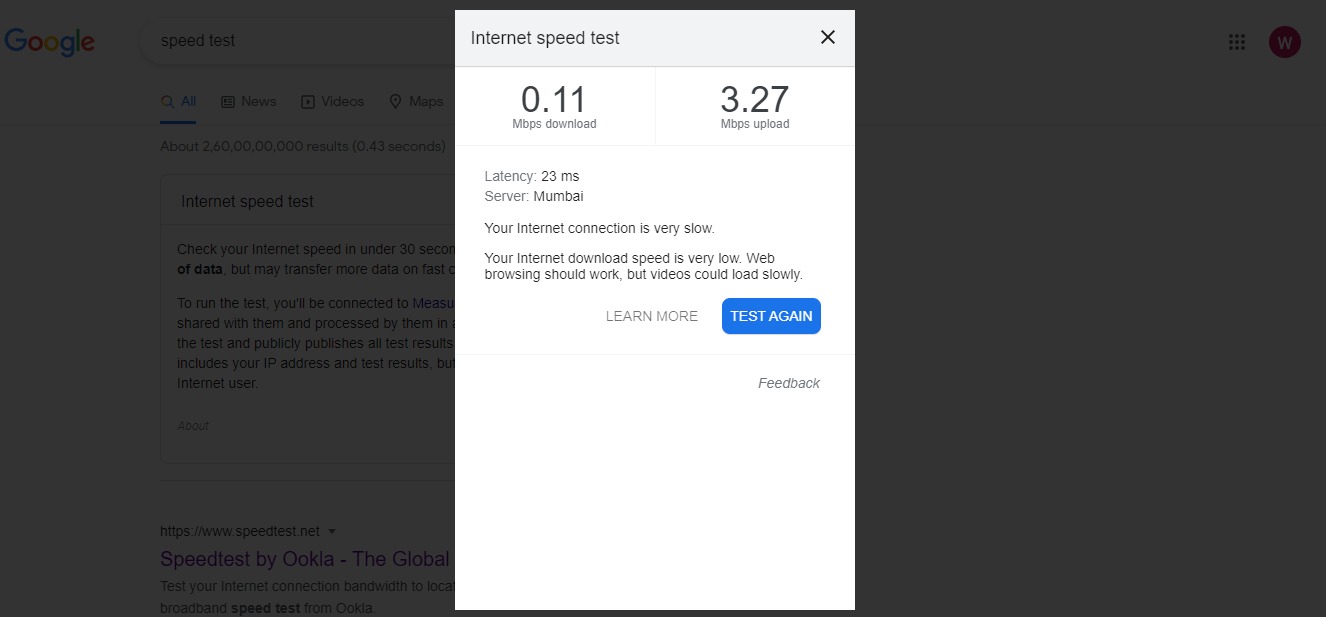The width and height of the screenshot is (1326, 617).
Task: Expand the speedtest.net result dropdown arrow
Action: 332,531
